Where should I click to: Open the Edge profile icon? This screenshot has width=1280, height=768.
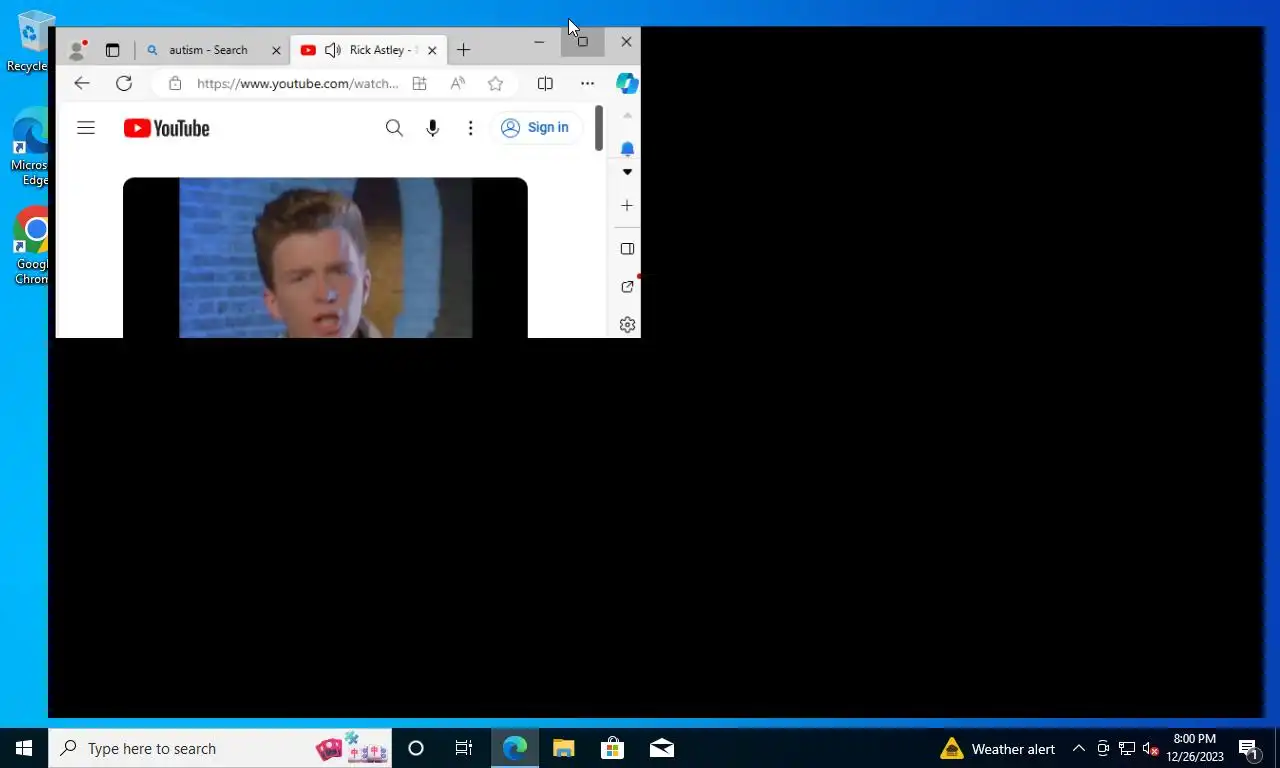click(x=76, y=50)
